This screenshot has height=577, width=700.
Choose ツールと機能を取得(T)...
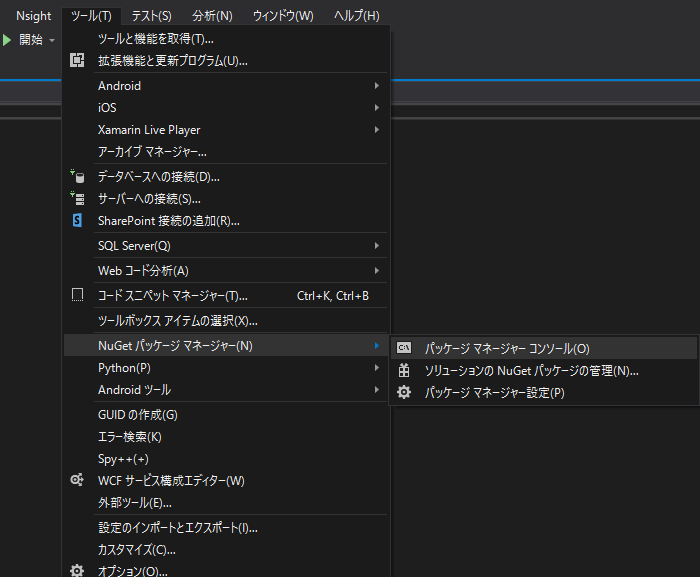point(226,39)
